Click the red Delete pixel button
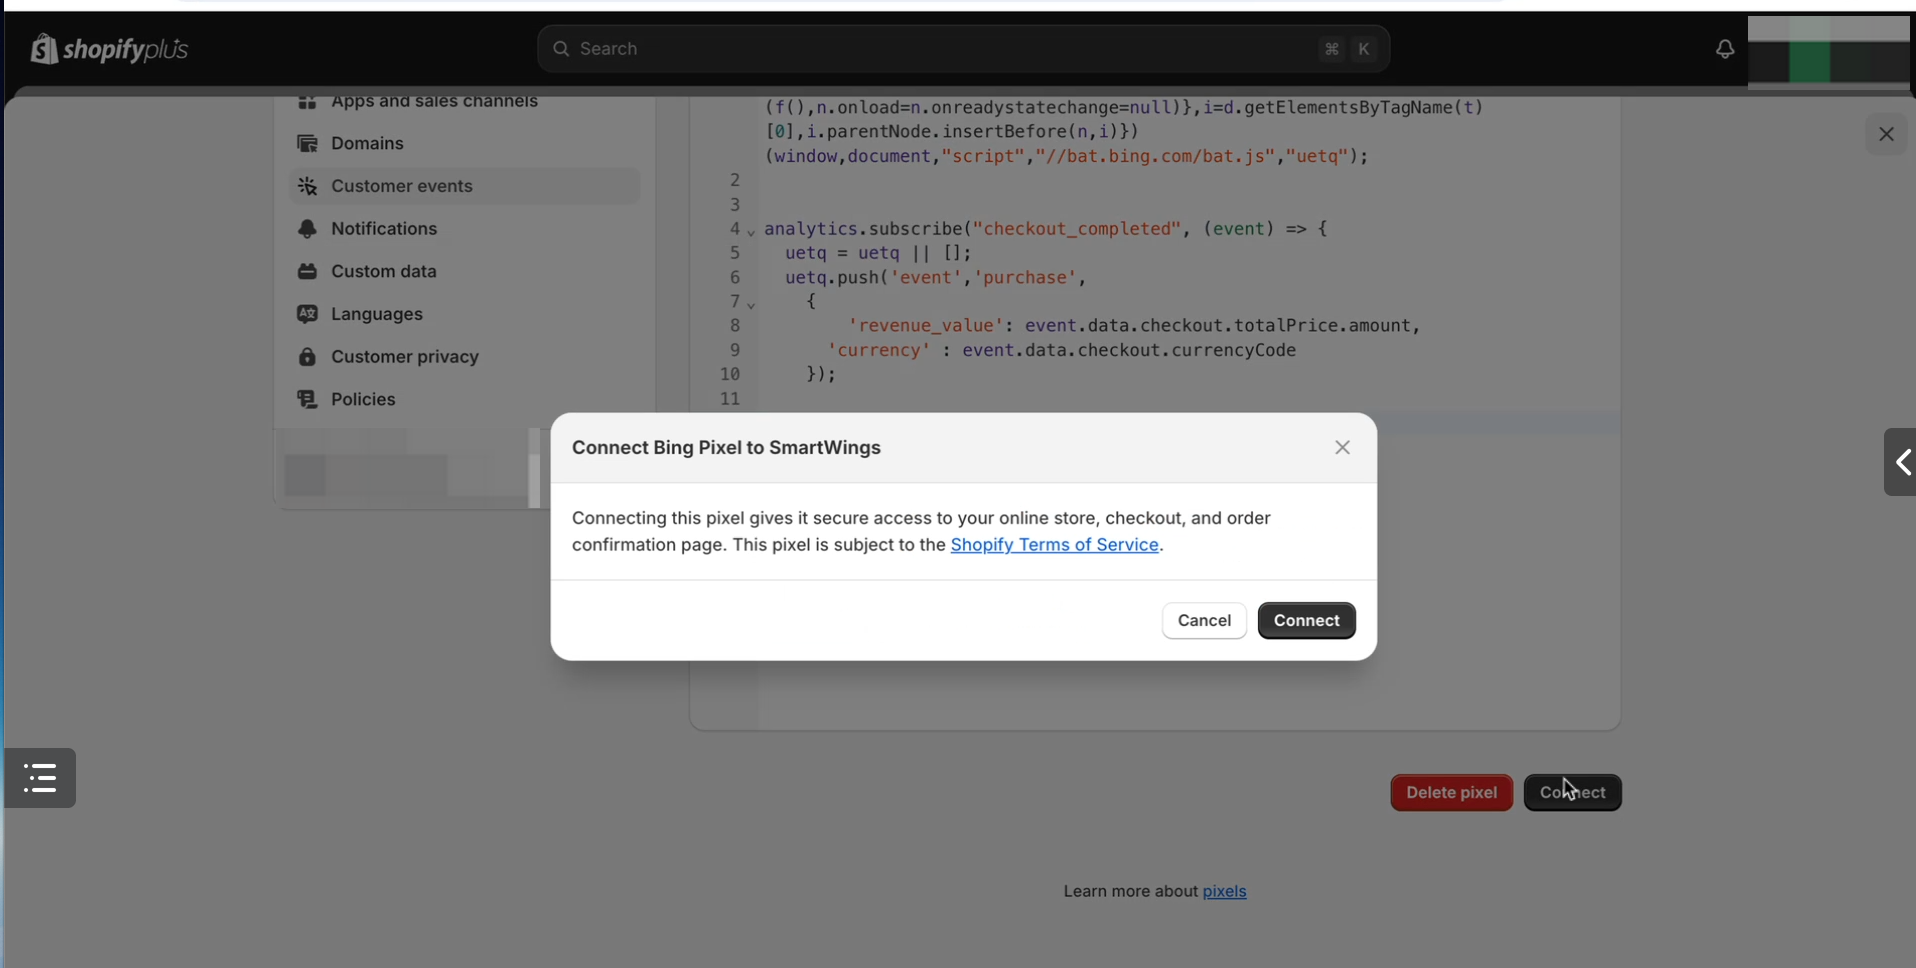This screenshot has width=1916, height=968. pos(1451,793)
